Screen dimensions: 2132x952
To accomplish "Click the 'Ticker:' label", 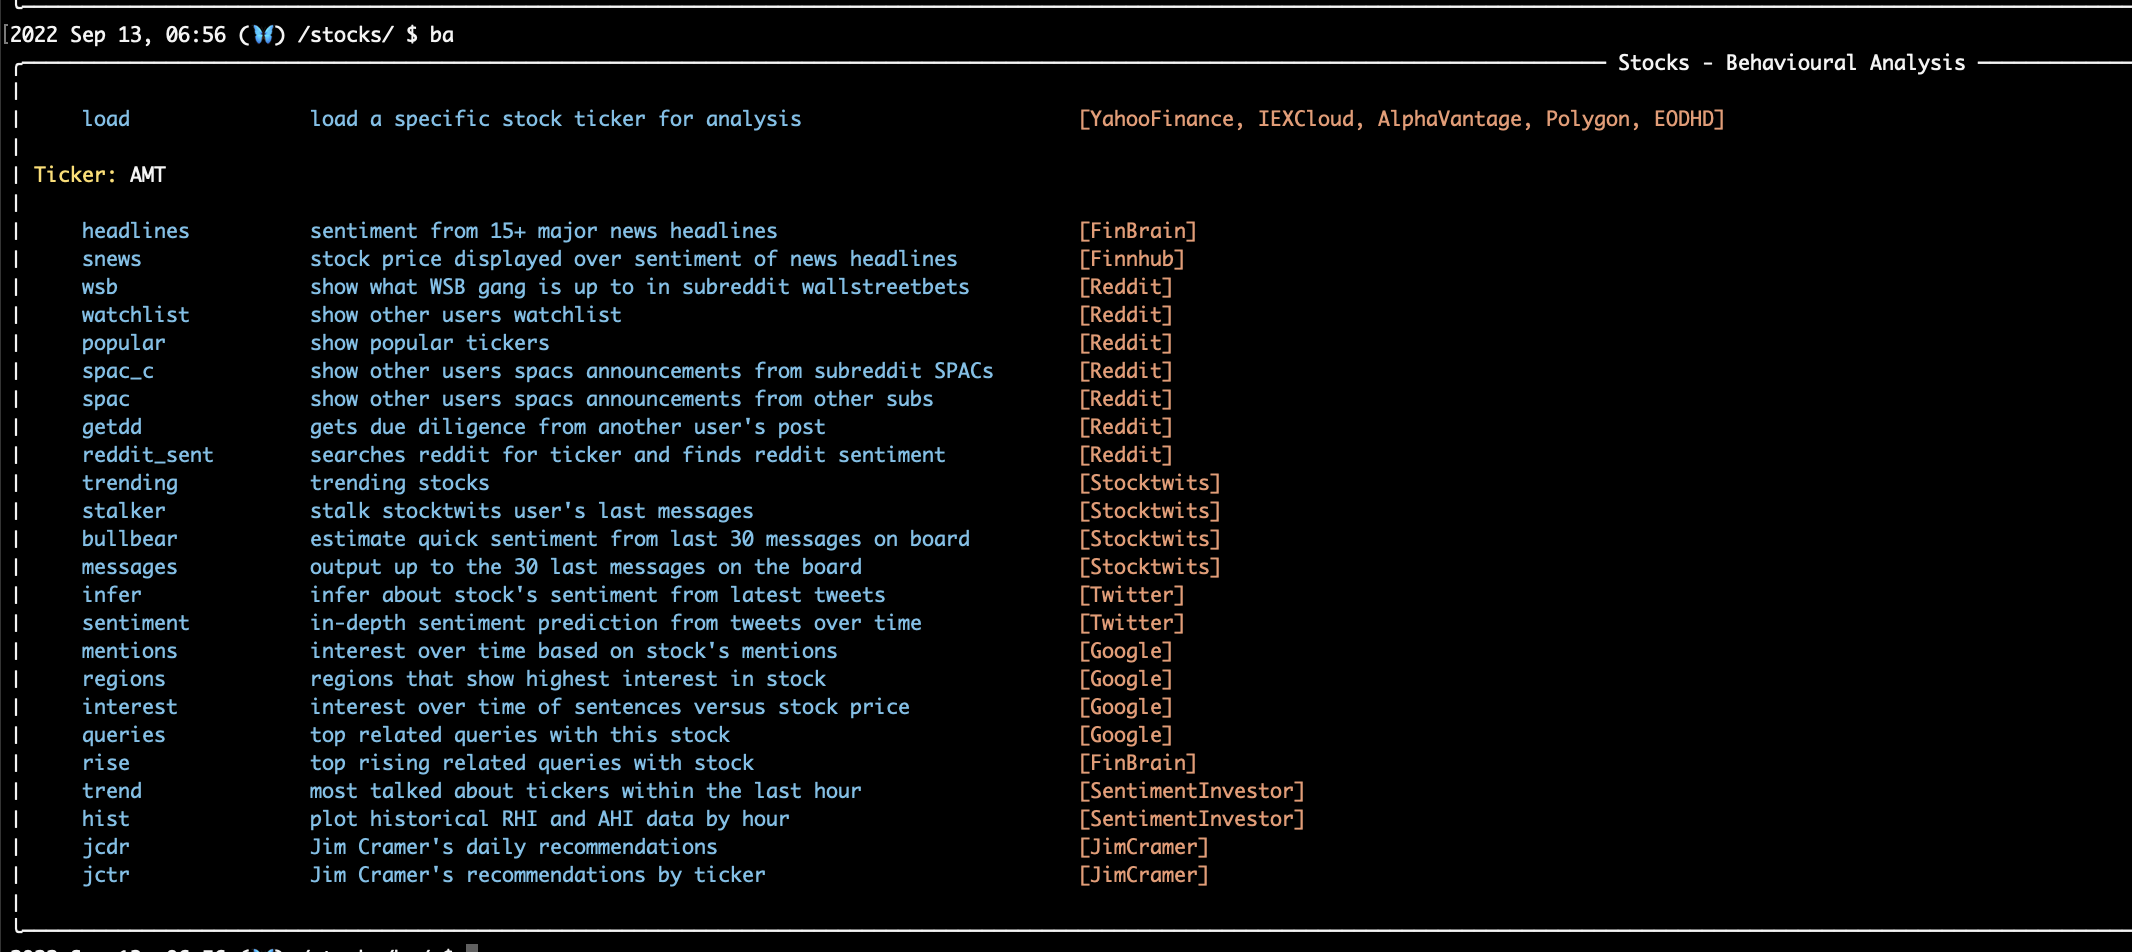I will (75, 175).
